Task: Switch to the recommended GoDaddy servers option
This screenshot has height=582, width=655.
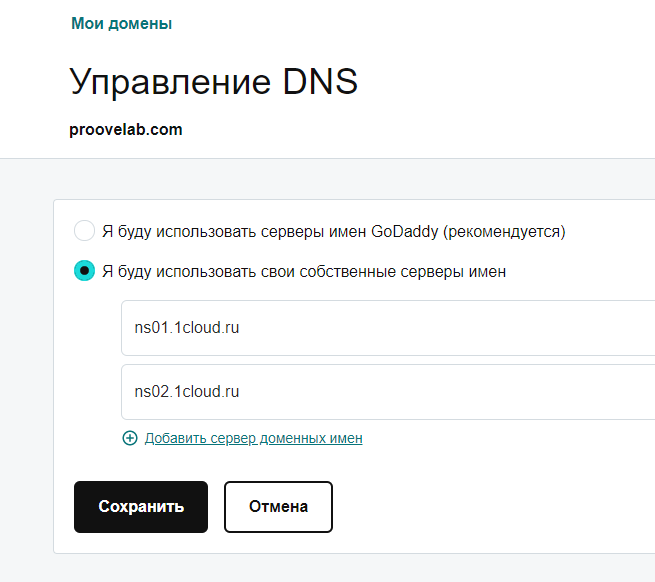Action: (x=85, y=231)
